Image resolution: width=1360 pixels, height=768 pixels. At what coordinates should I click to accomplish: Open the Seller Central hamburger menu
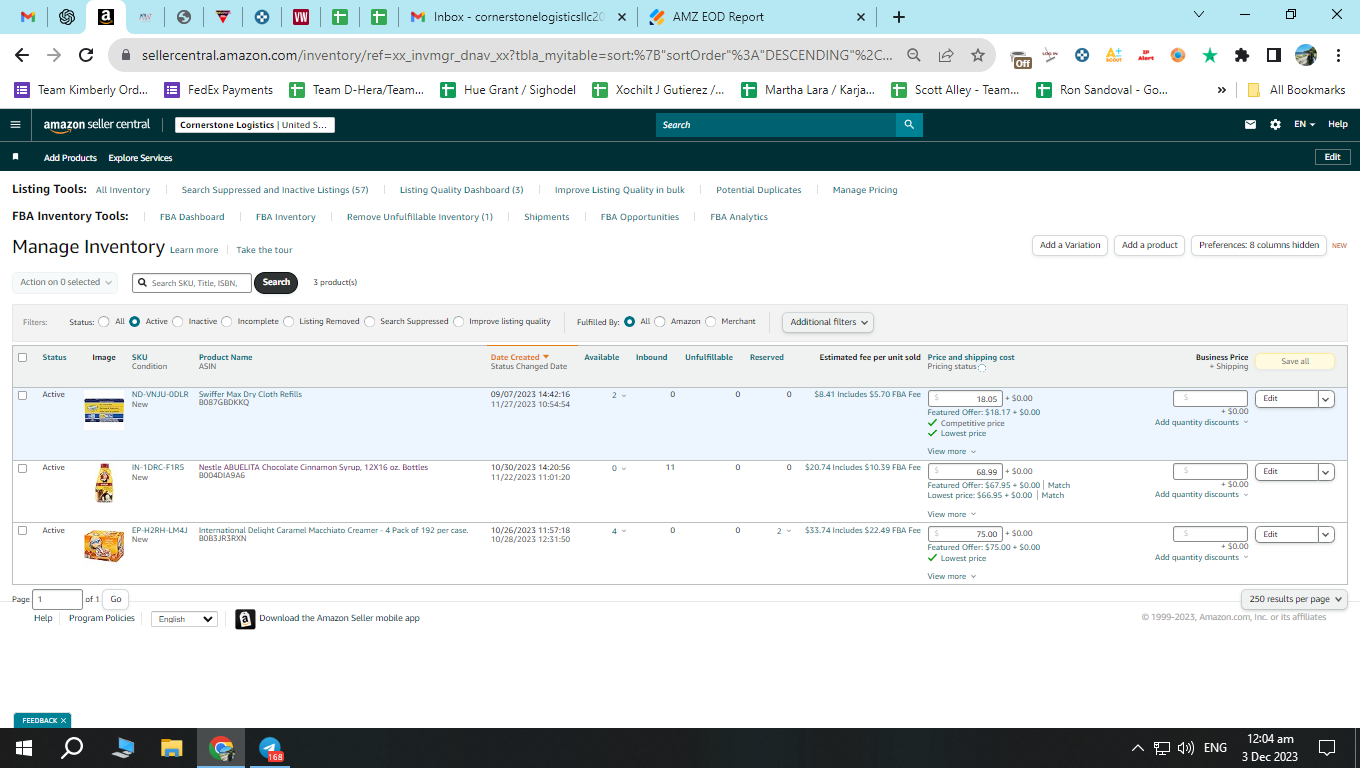pyautogui.click(x=15, y=125)
